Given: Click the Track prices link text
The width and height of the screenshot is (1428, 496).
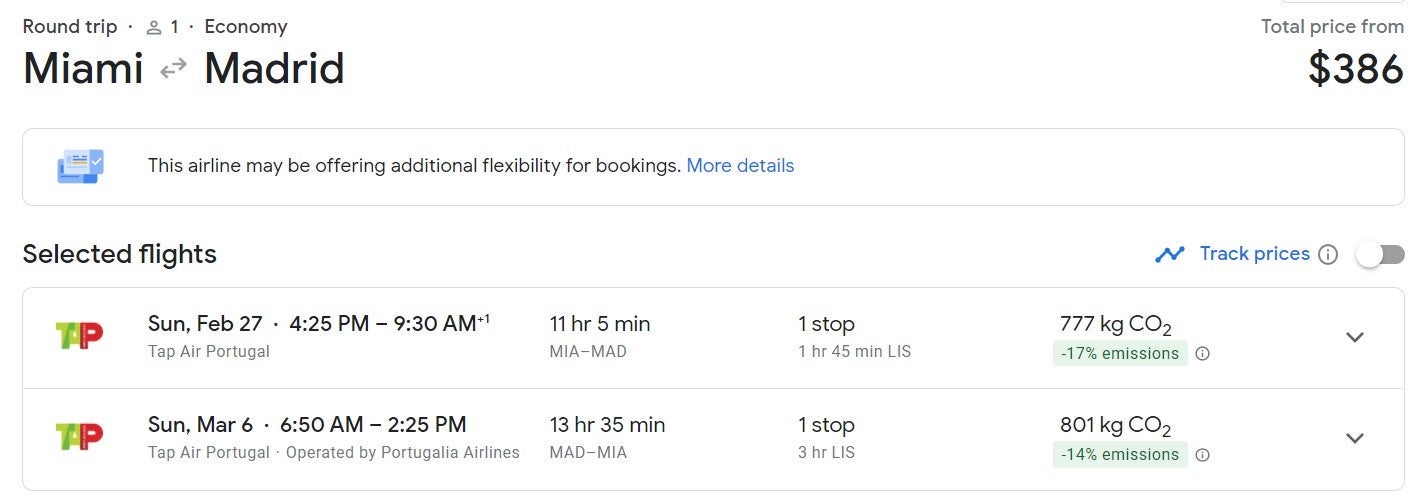Looking at the screenshot, I should click(1254, 254).
